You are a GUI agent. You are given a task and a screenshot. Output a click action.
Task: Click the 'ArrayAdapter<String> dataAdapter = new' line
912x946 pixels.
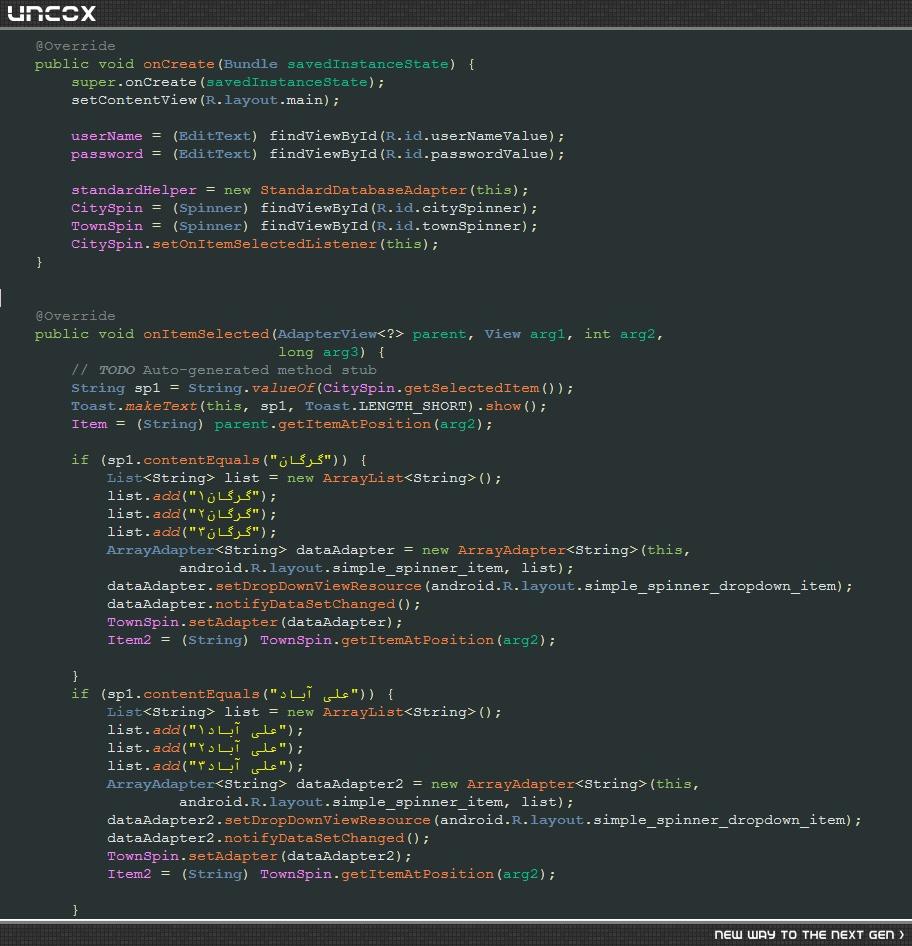coord(398,550)
